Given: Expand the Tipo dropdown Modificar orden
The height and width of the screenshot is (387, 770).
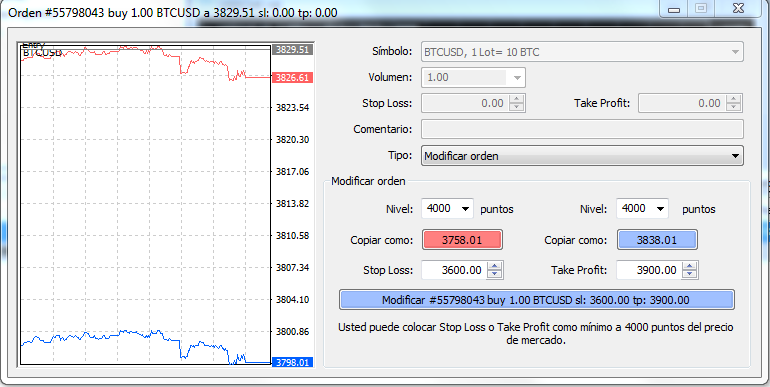Looking at the screenshot, I should click(x=582, y=156).
